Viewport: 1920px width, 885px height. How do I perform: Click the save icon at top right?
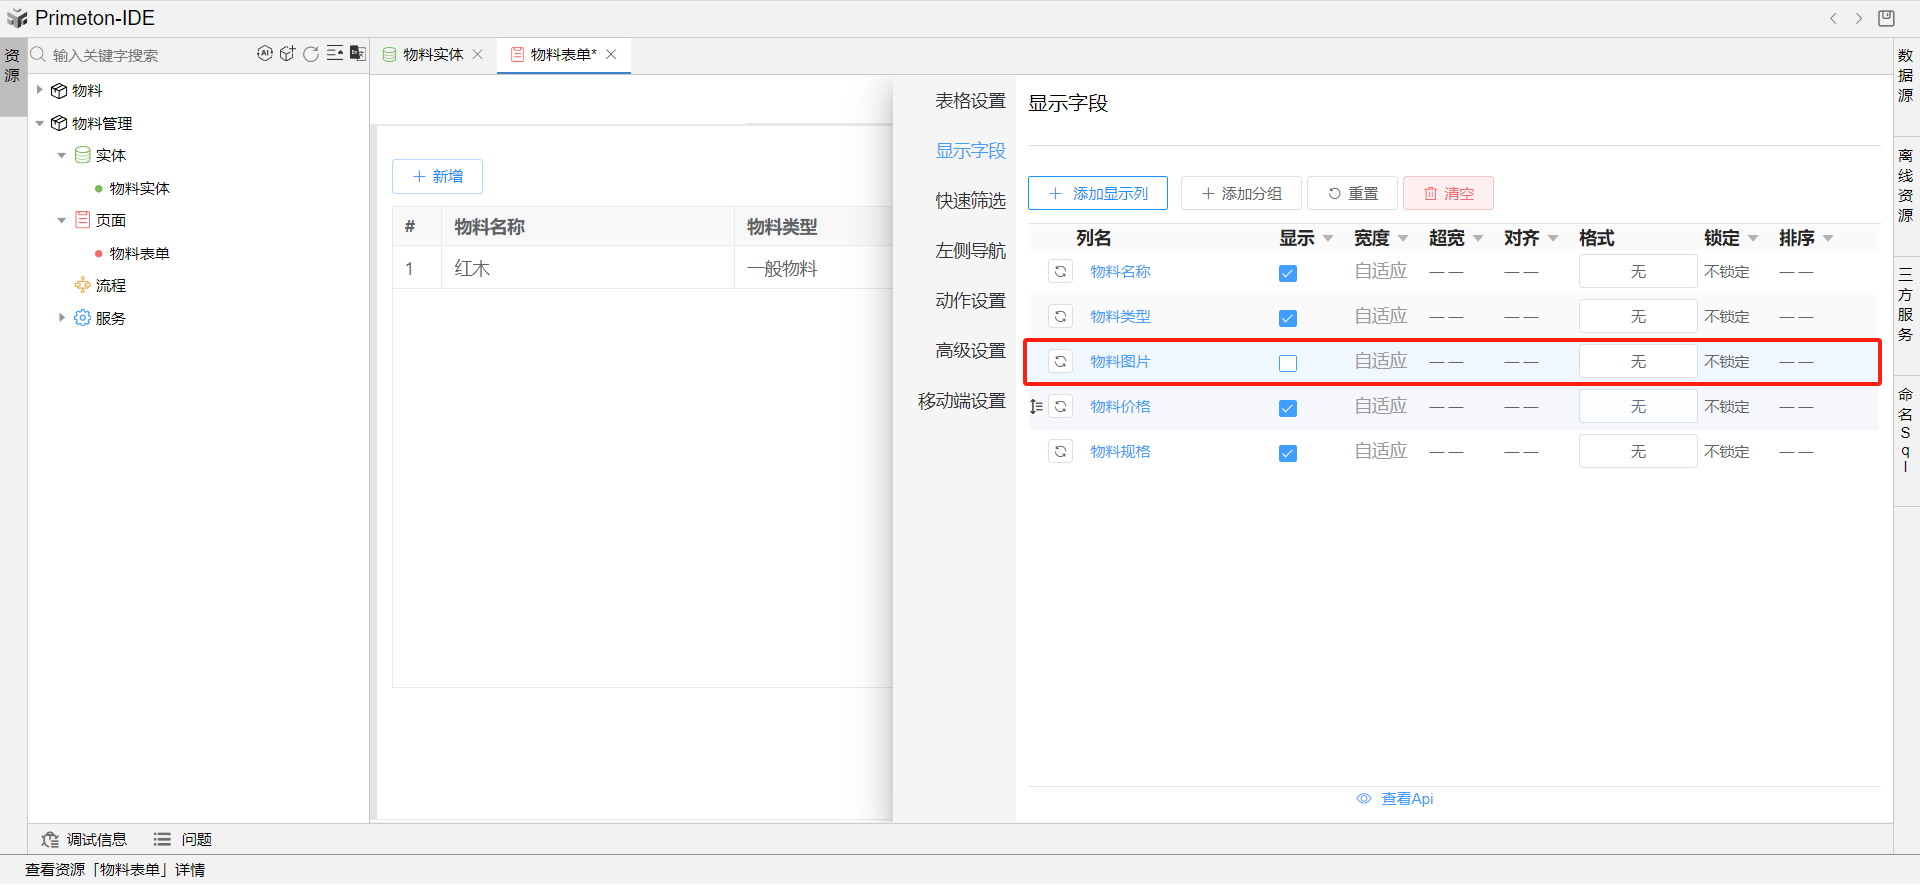click(x=1886, y=18)
